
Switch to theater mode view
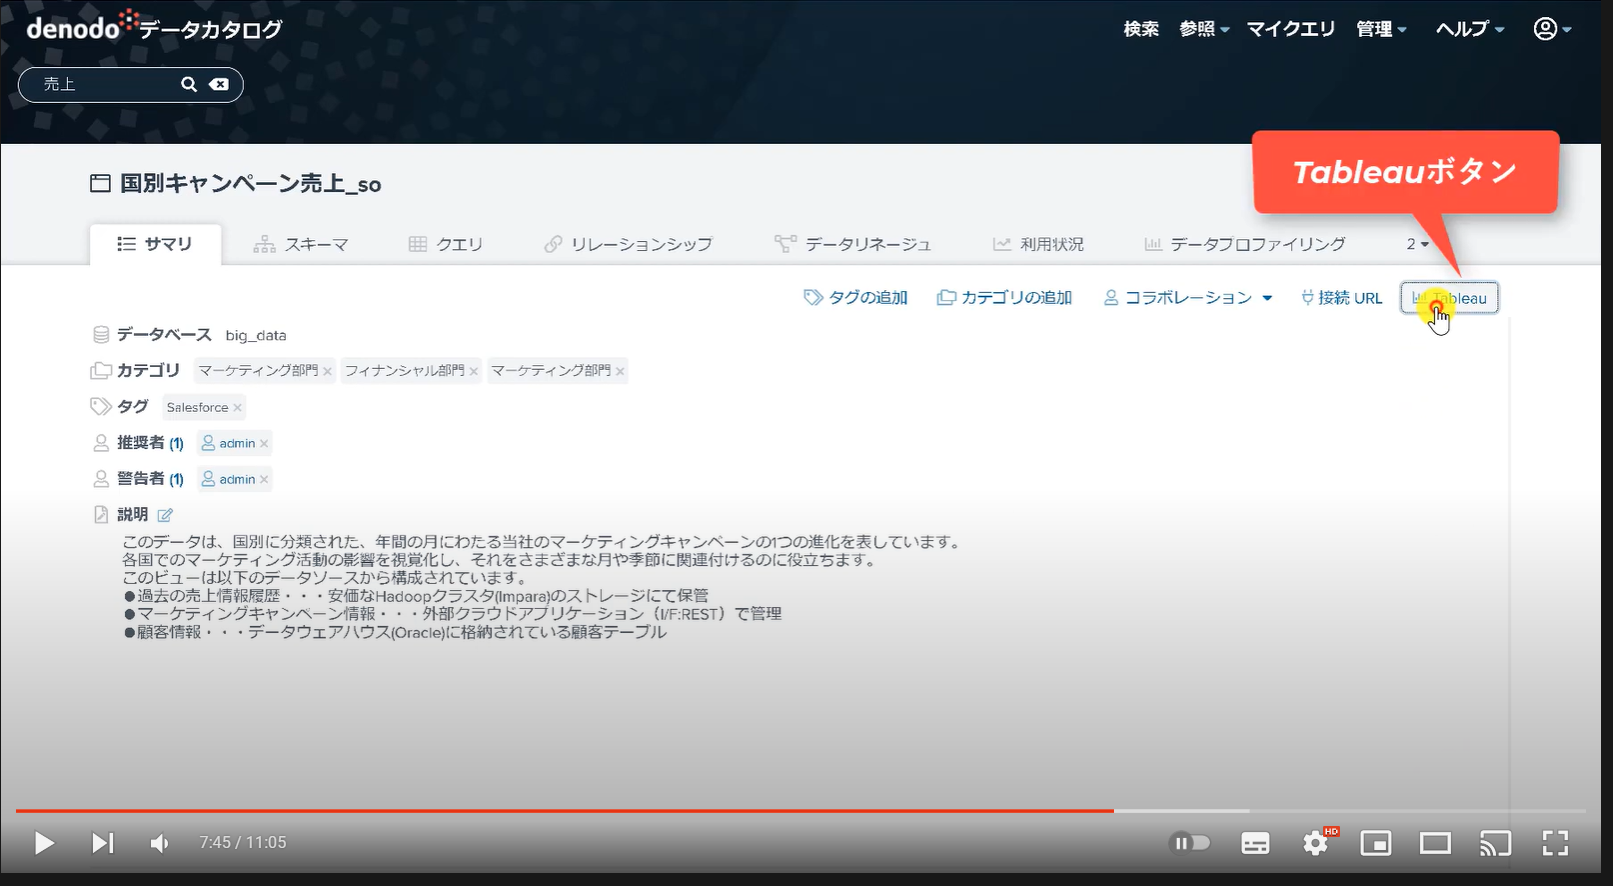coord(1435,843)
